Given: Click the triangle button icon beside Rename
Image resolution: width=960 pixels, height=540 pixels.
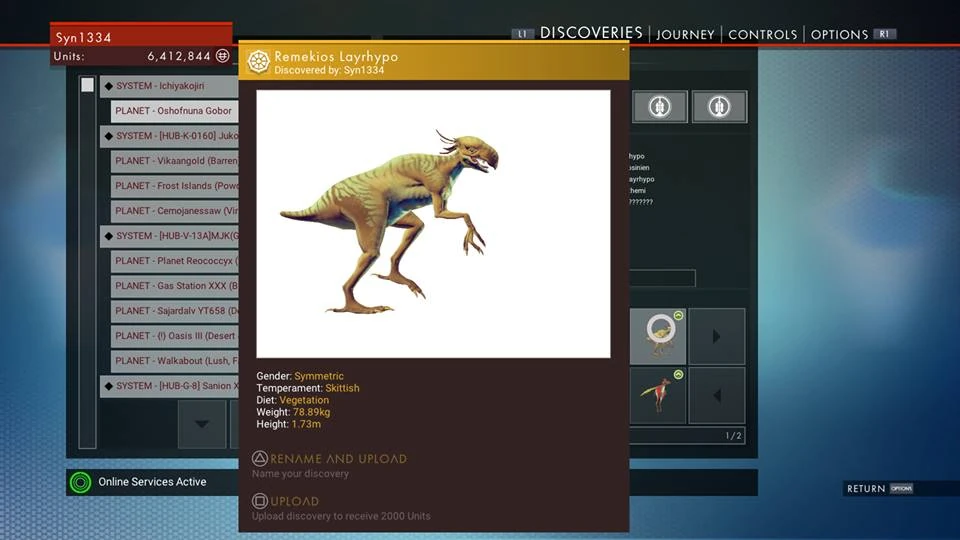Looking at the screenshot, I should coord(260,458).
